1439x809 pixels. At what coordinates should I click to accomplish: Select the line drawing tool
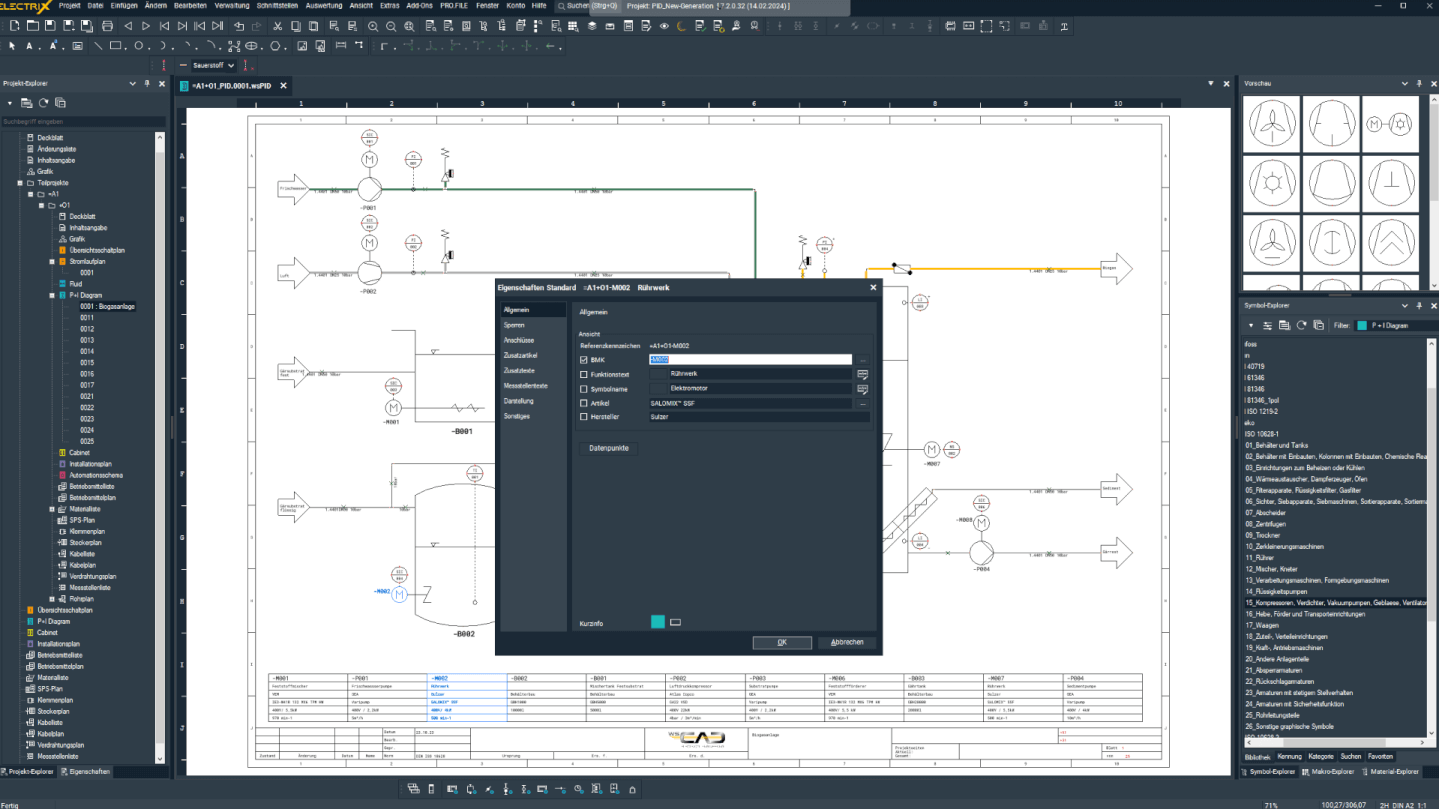pos(97,46)
